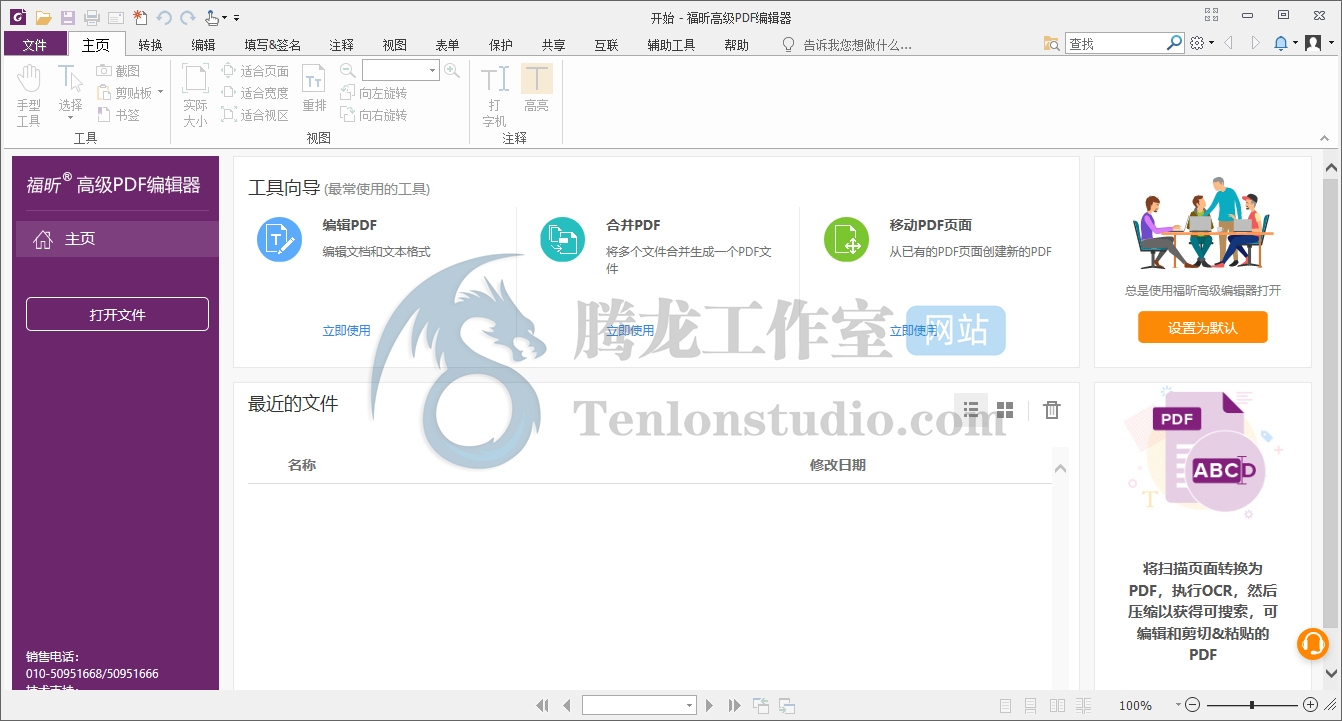Click the last page navigation arrow

(x=735, y=706)
